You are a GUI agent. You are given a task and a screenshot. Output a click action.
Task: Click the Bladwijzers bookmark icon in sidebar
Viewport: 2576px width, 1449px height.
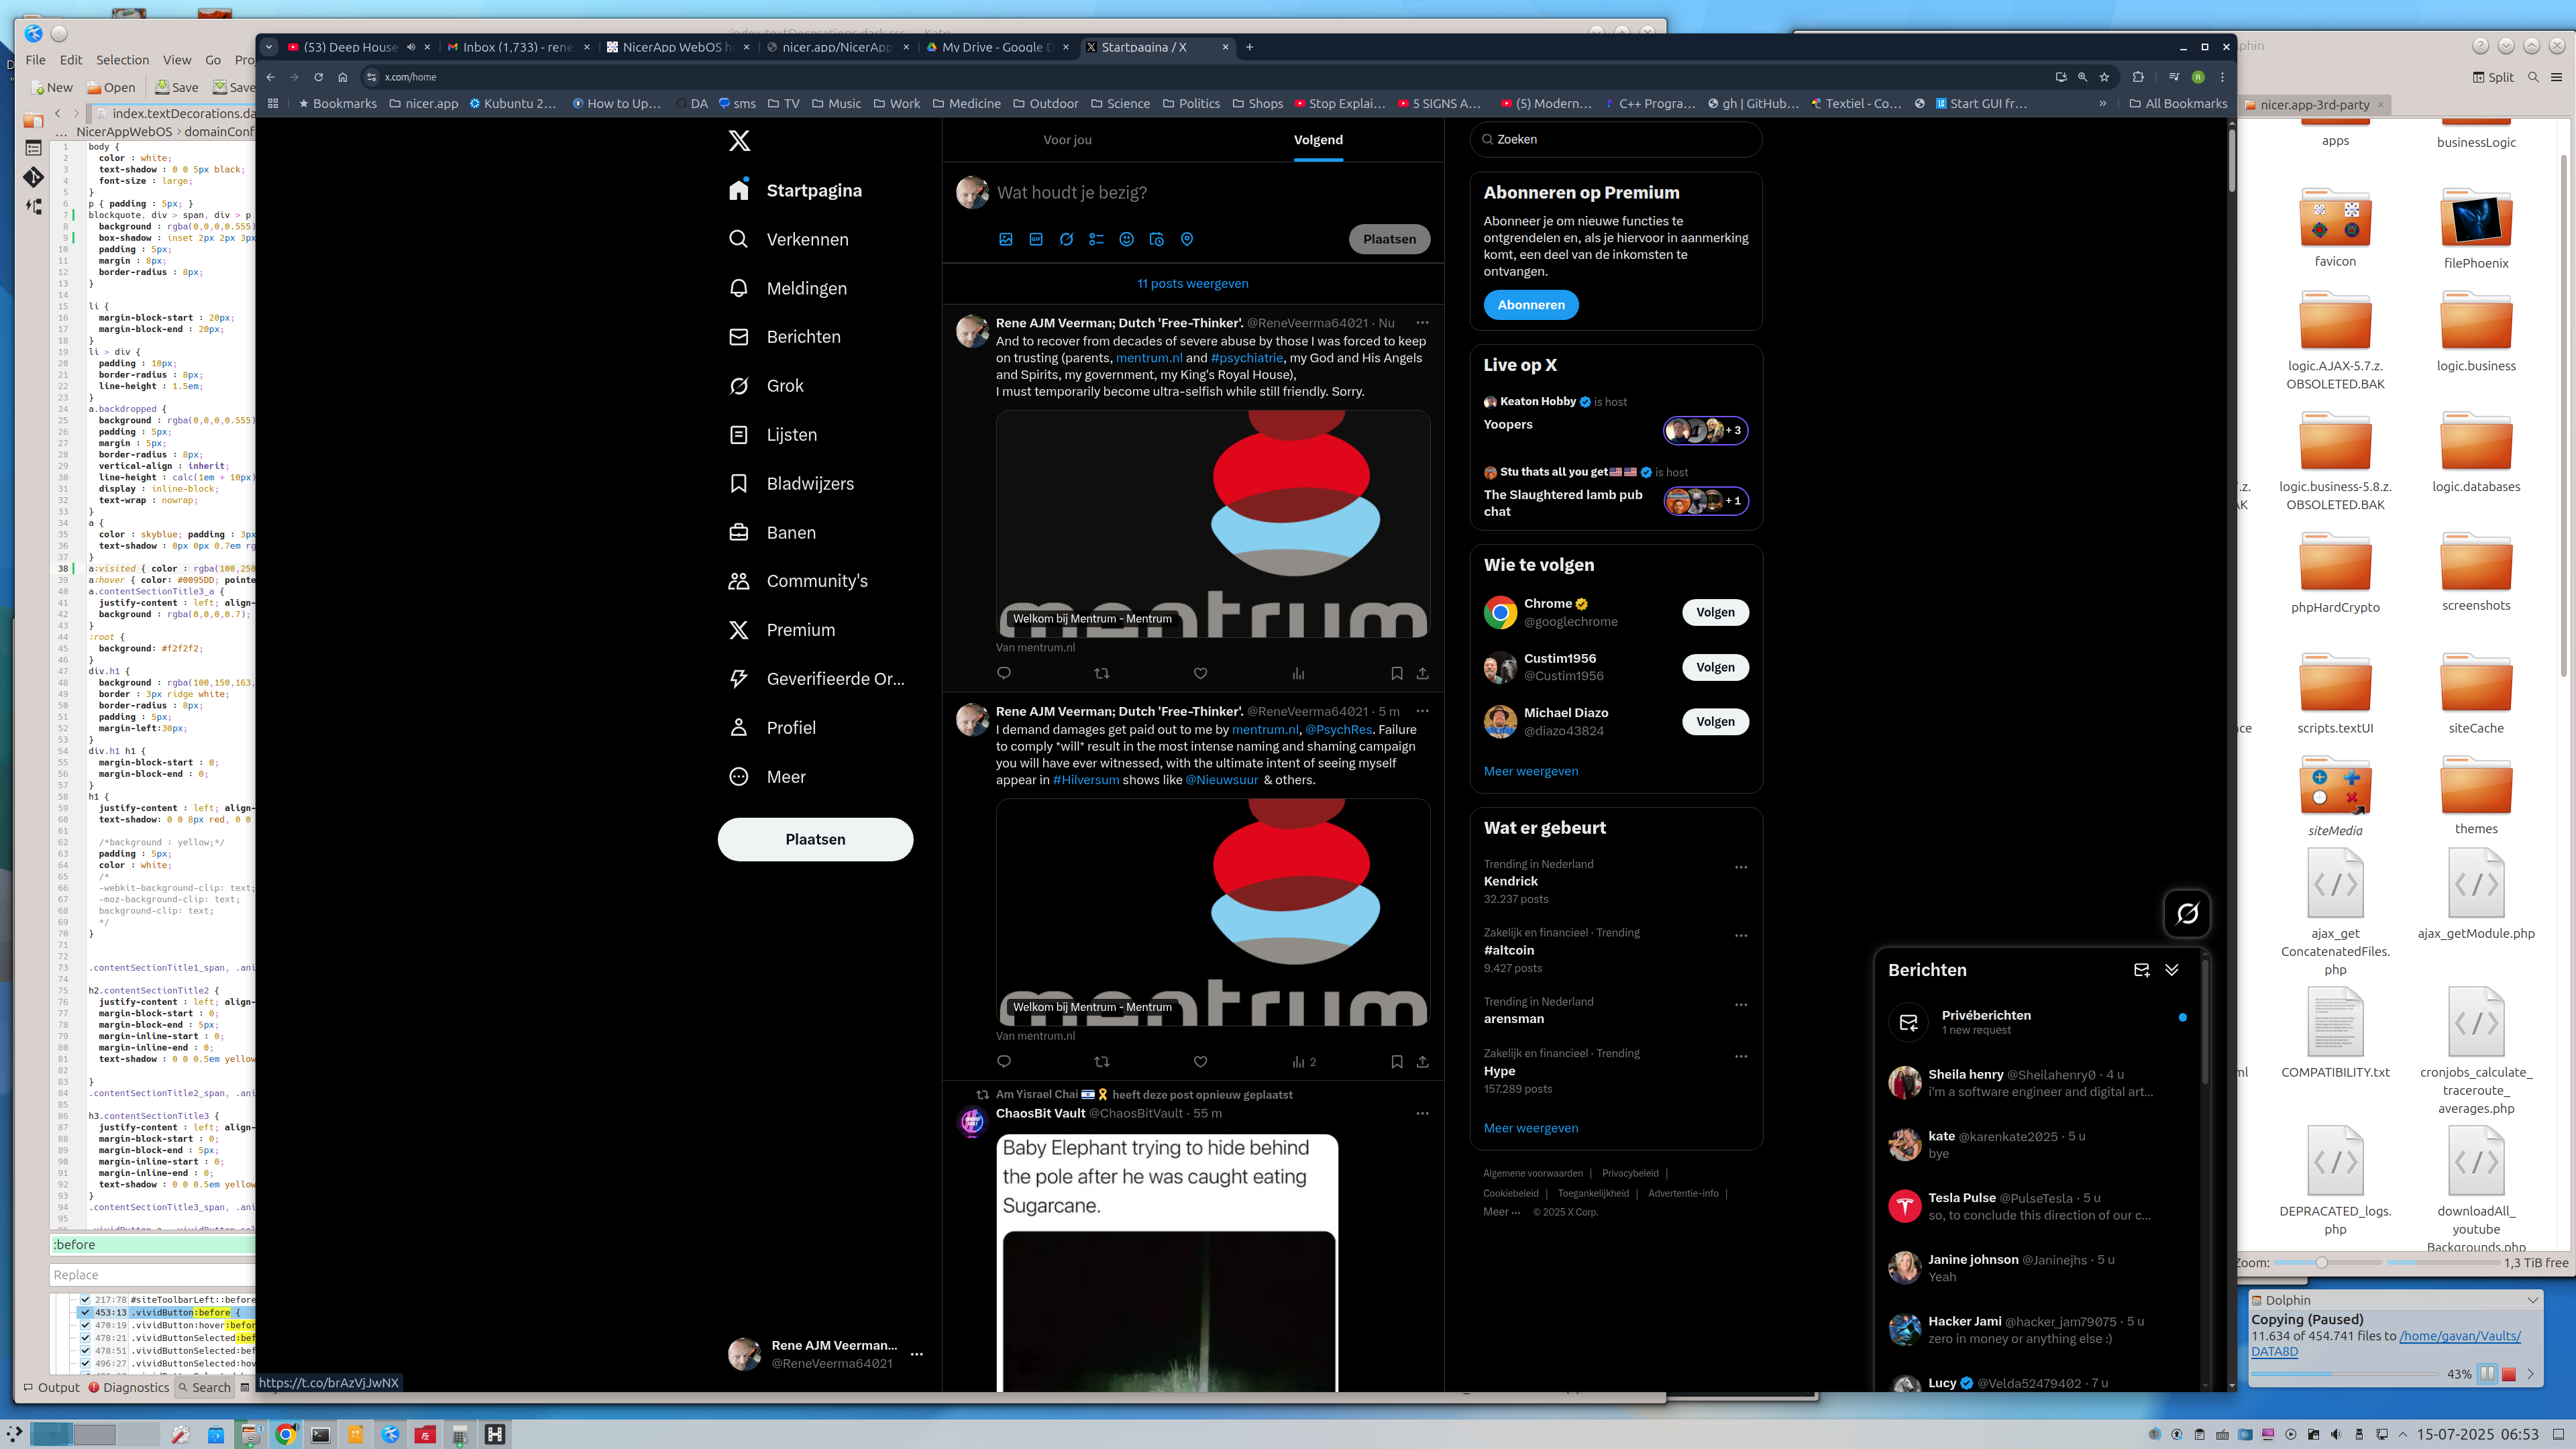[x=739, y=484]
